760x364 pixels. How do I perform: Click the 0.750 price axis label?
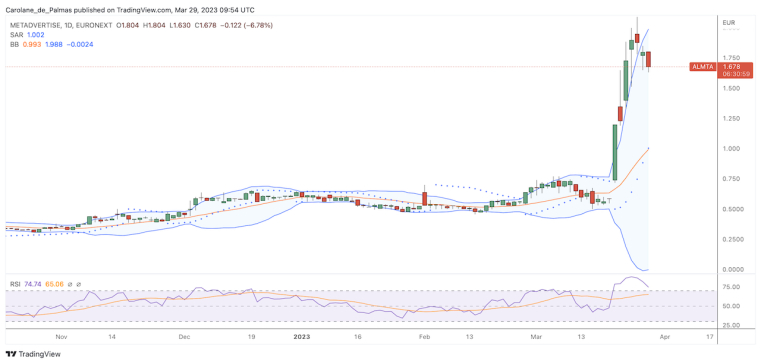click(x=730, y=179)
